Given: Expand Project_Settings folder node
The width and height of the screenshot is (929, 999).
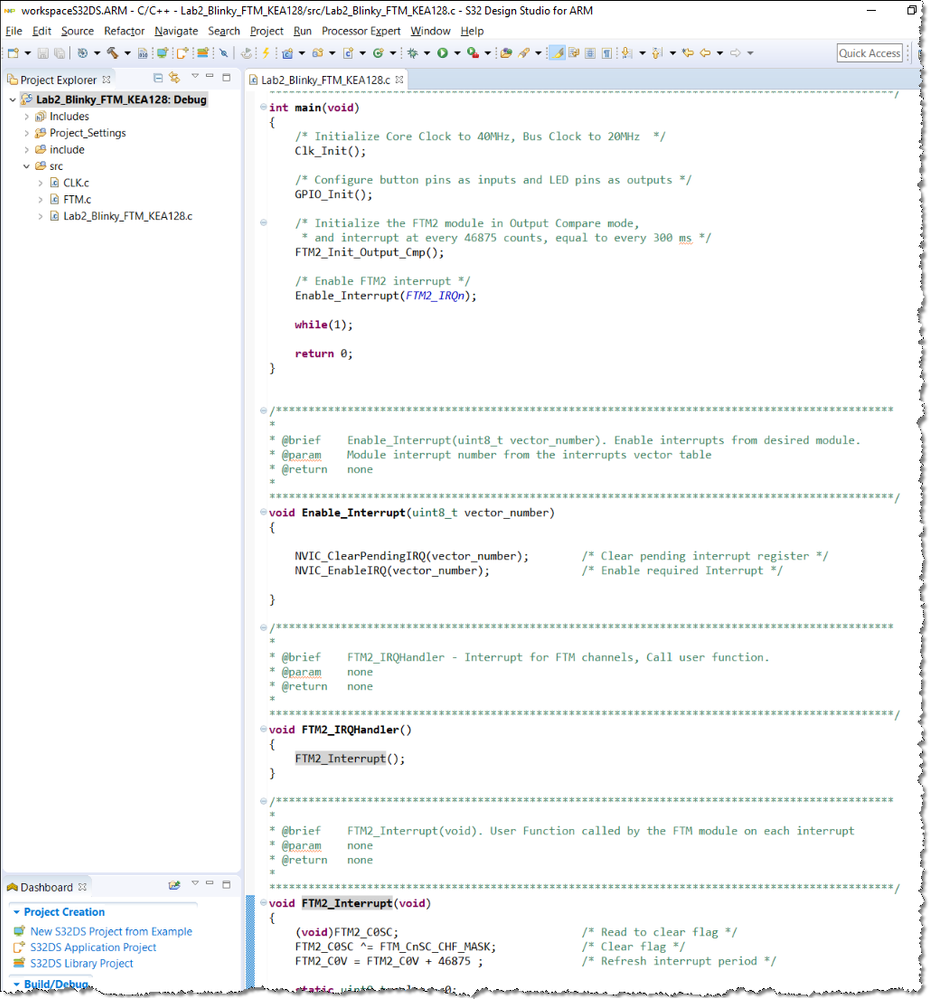Looking at the screenshot, I should pos(26,133).
